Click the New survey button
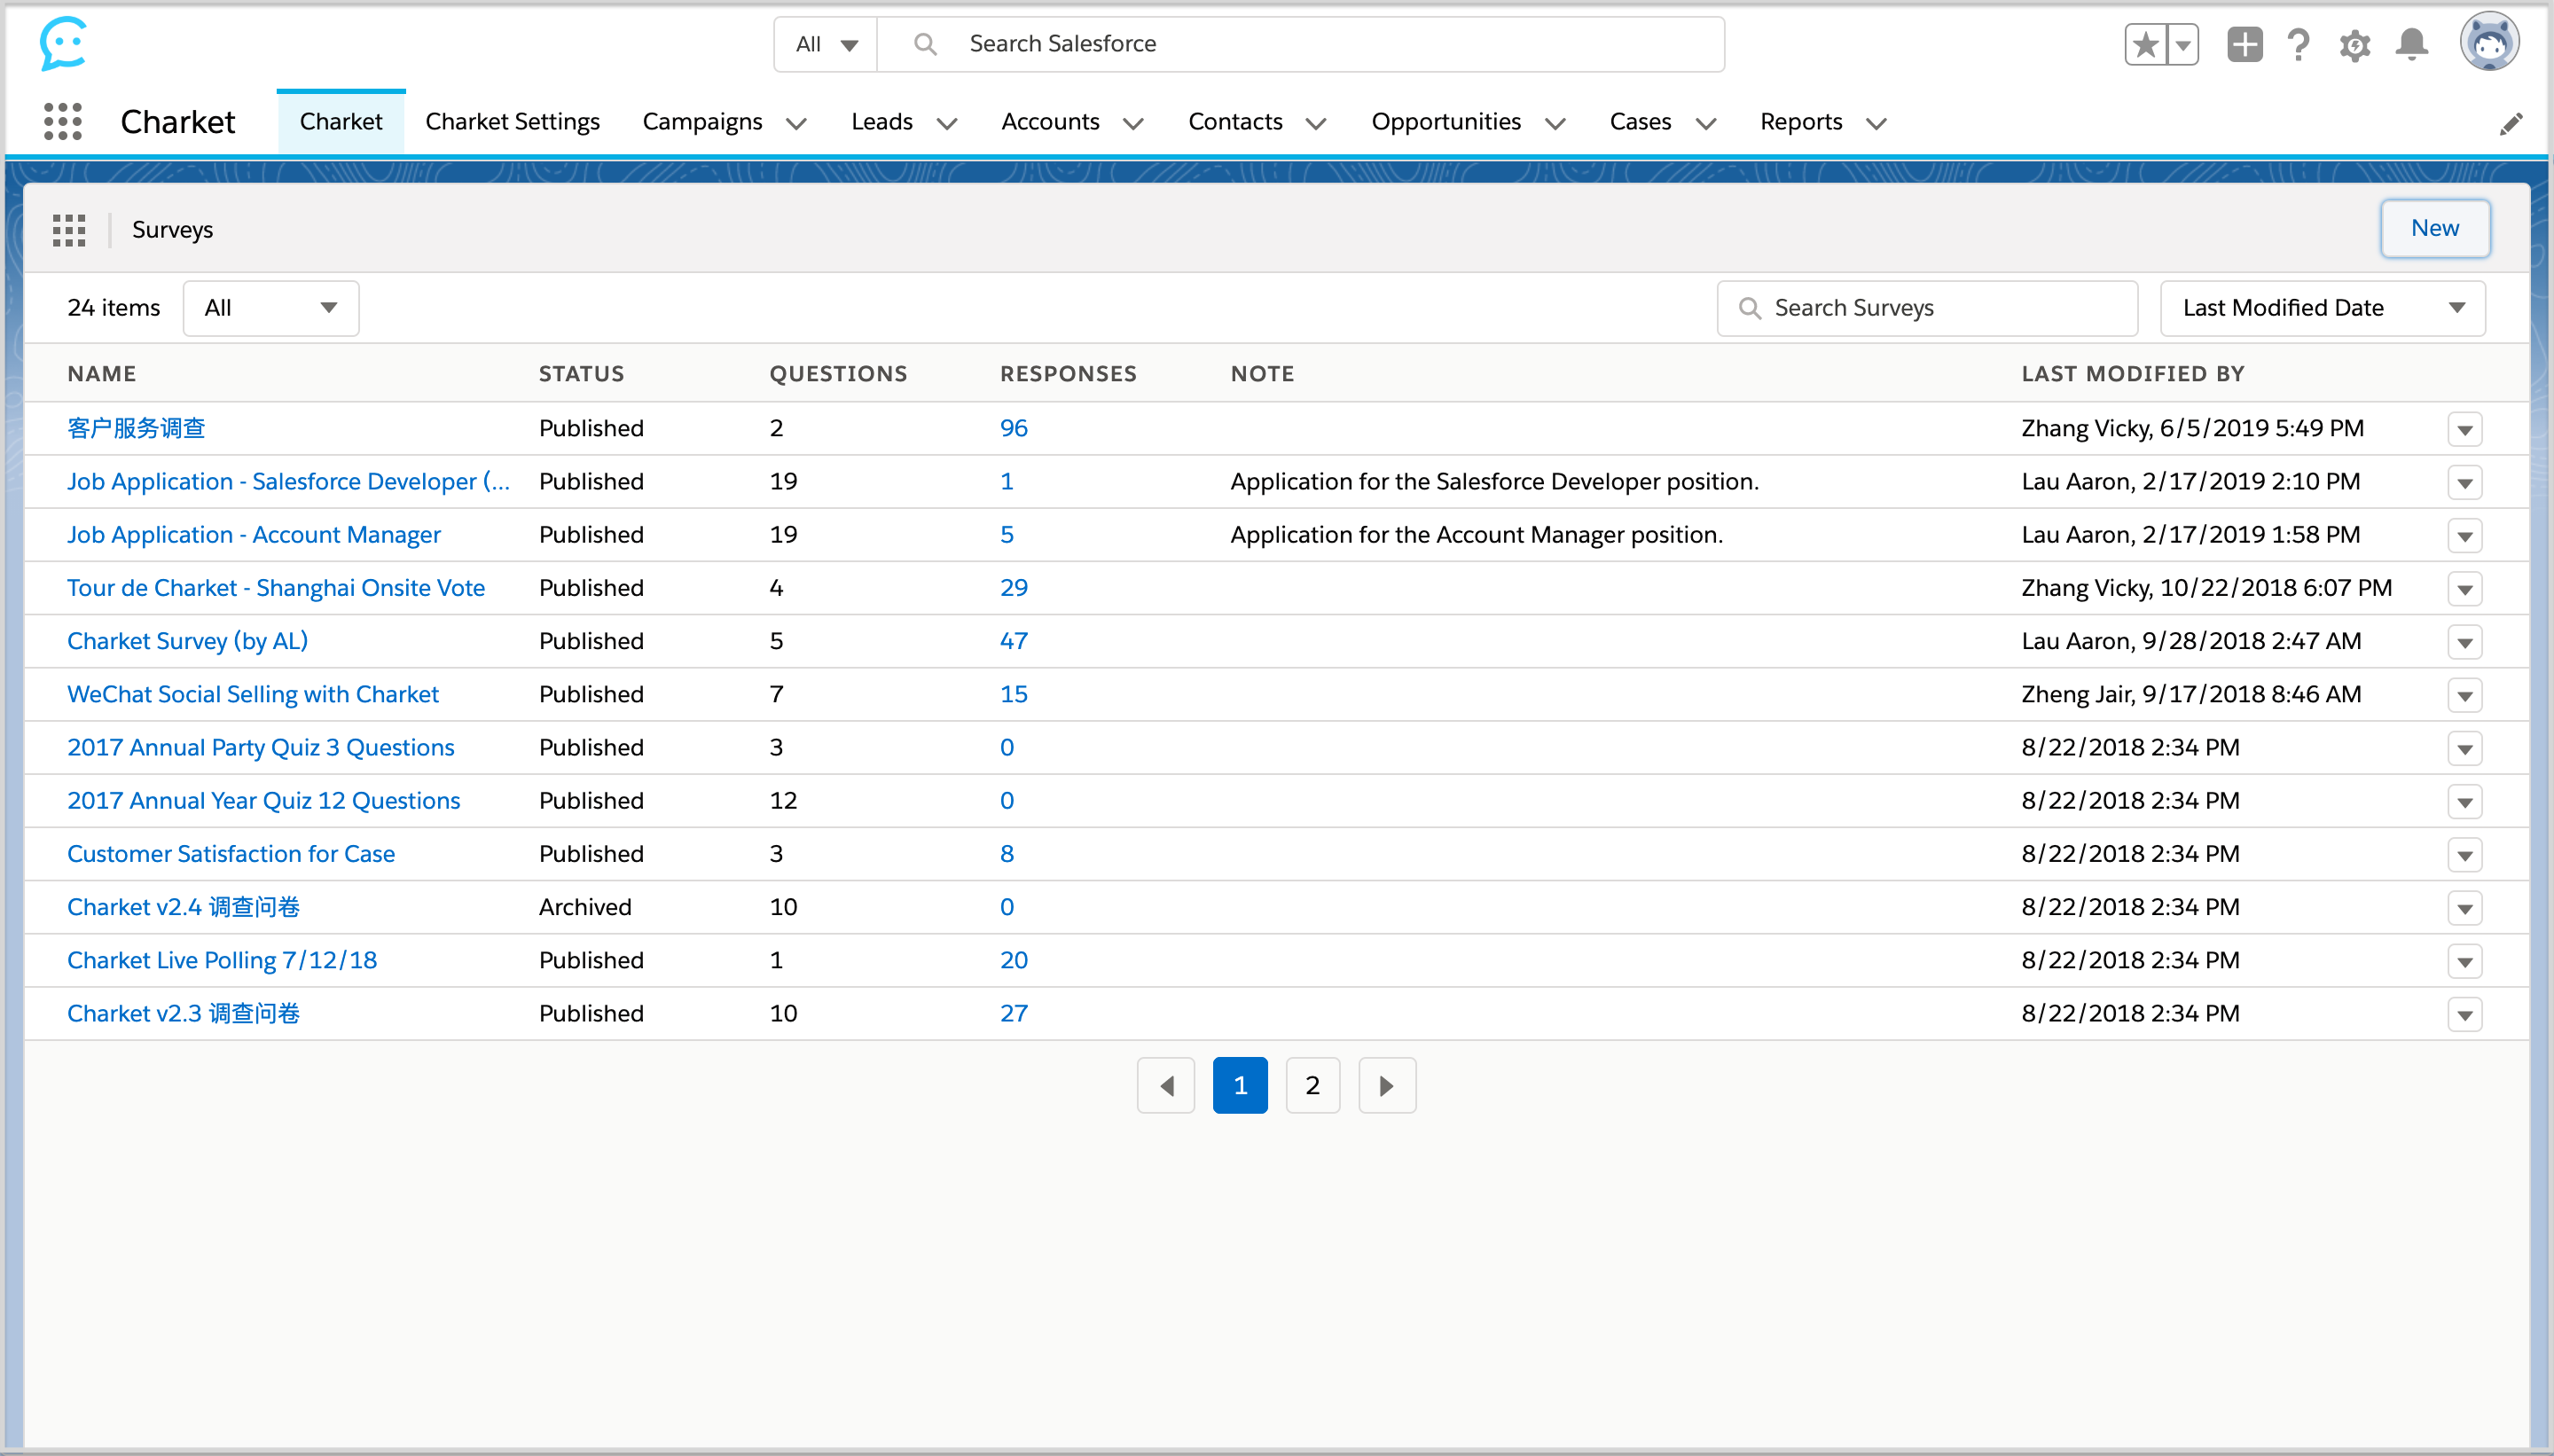 click(2434, 229)
